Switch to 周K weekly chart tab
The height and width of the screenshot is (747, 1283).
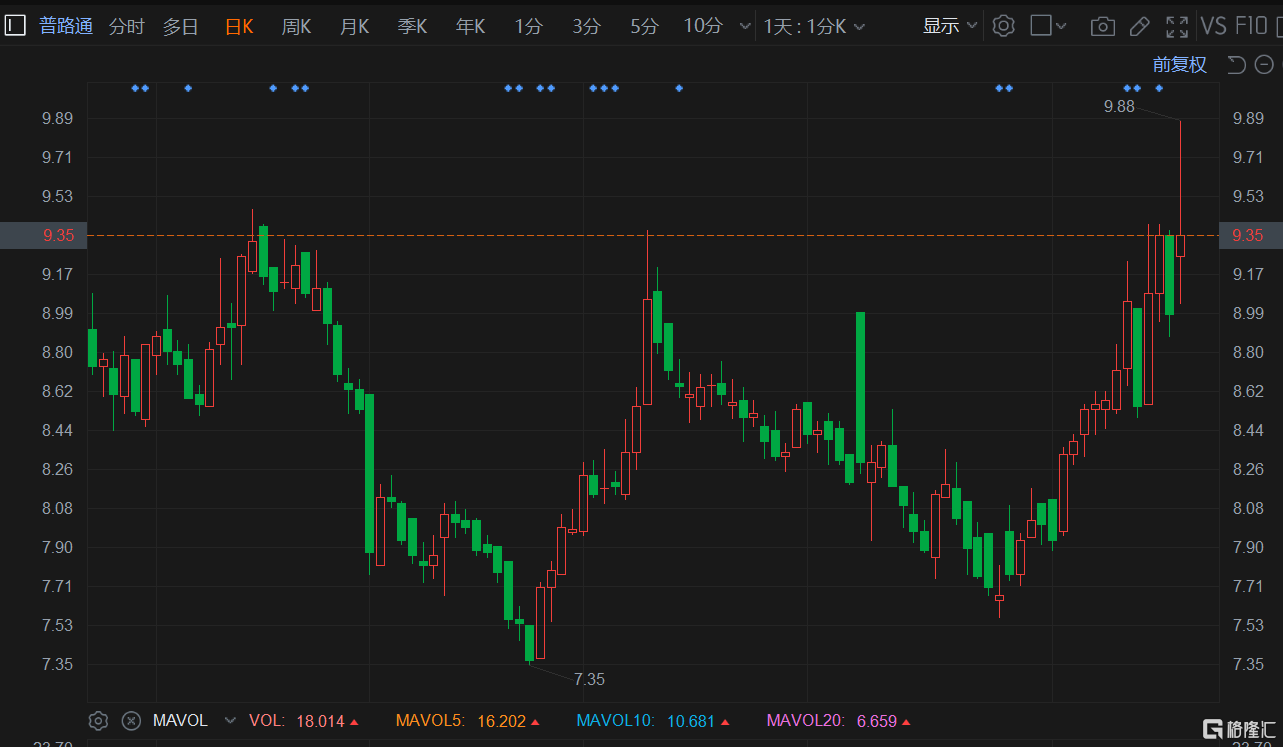tap(296, 27)
